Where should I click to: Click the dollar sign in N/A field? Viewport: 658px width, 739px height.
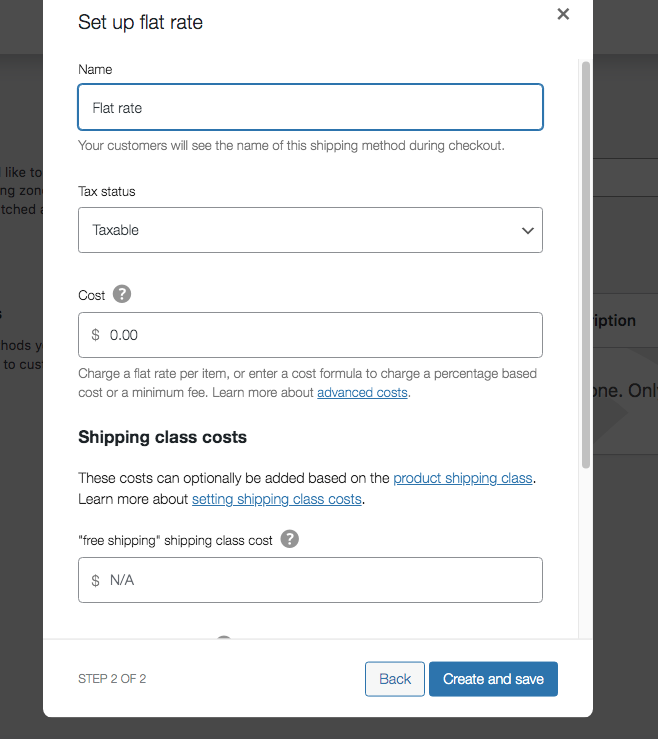tap(95, 580)
